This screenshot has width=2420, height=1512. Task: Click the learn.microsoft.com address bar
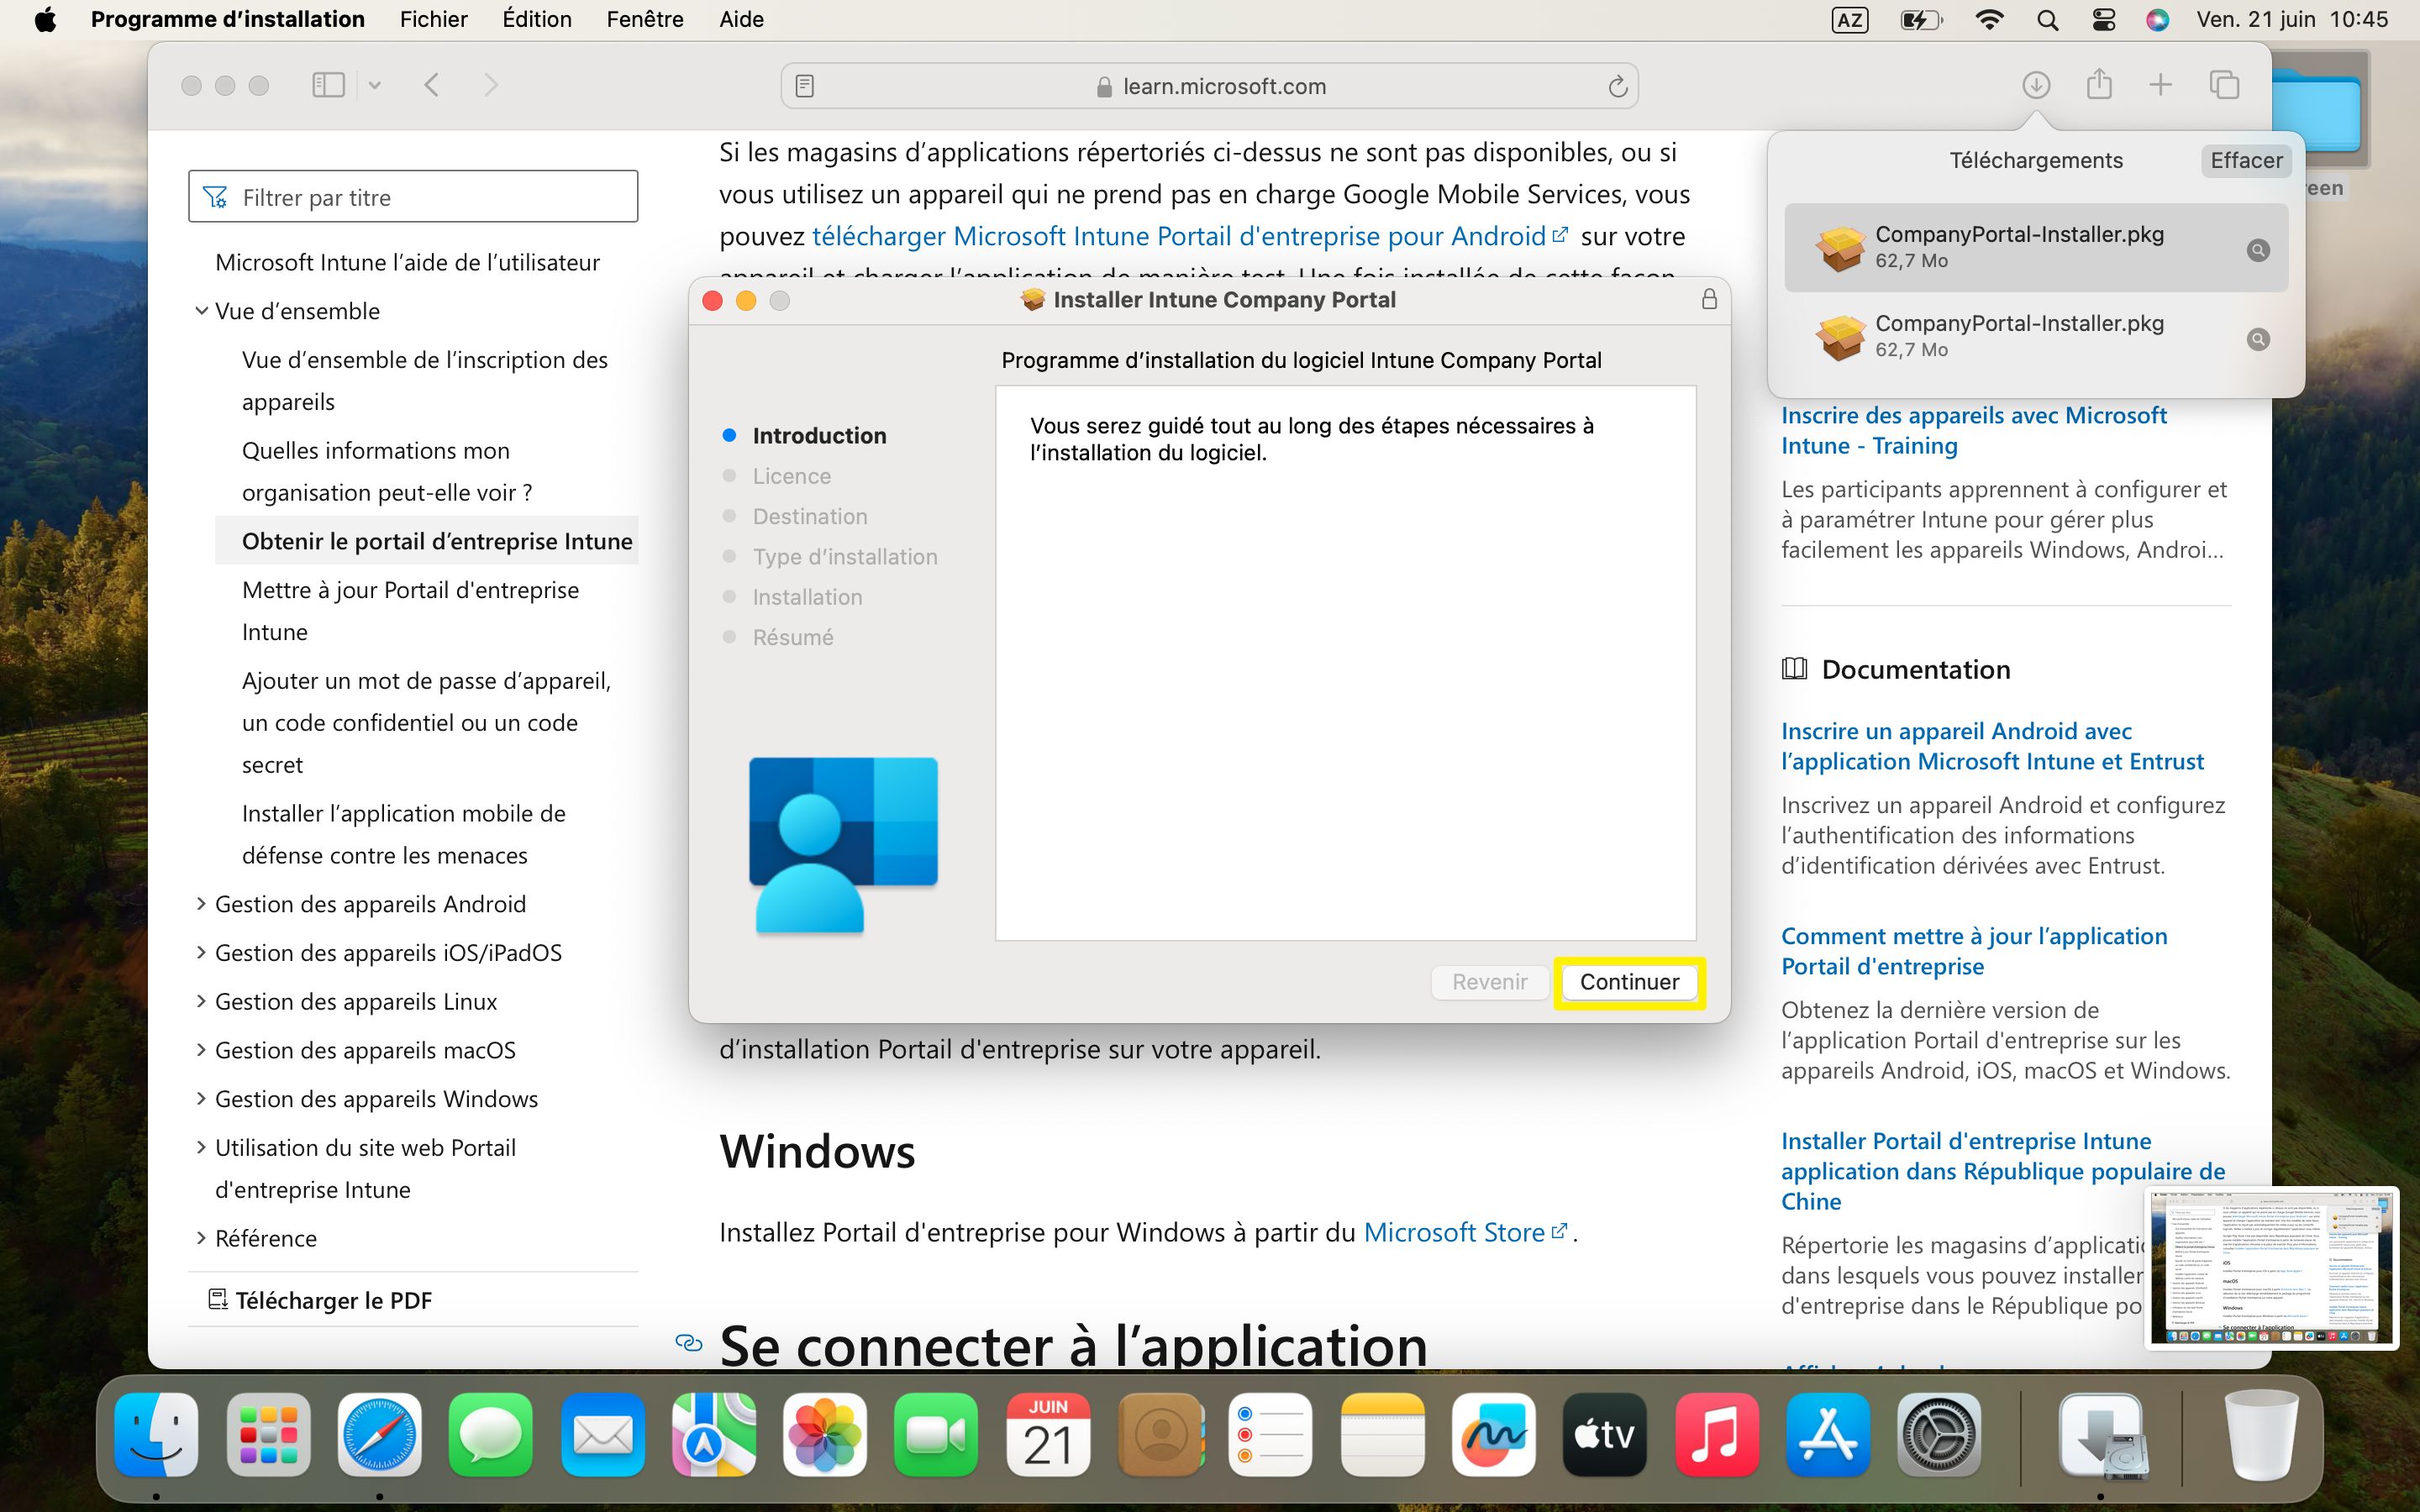(x=1210, y=86)
